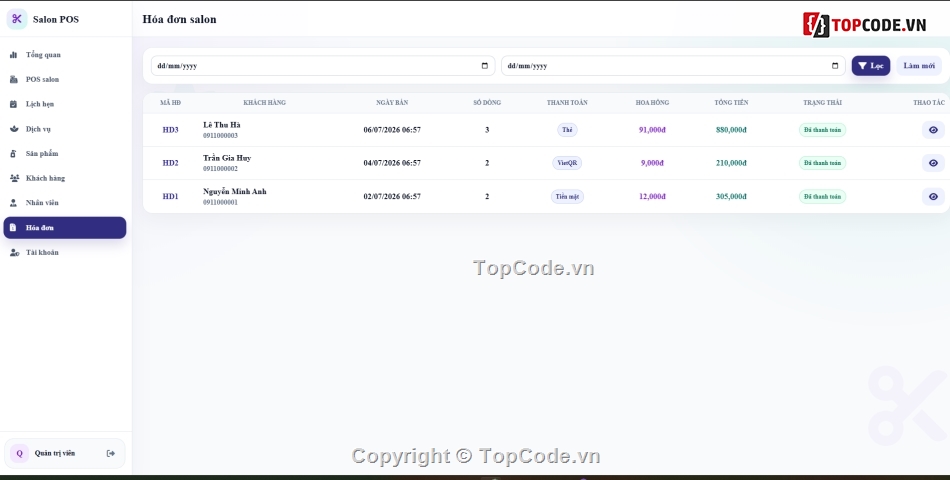950x480 pixels.
Task: Open calendar picker of second date field
Action: (x=835, y=65)
